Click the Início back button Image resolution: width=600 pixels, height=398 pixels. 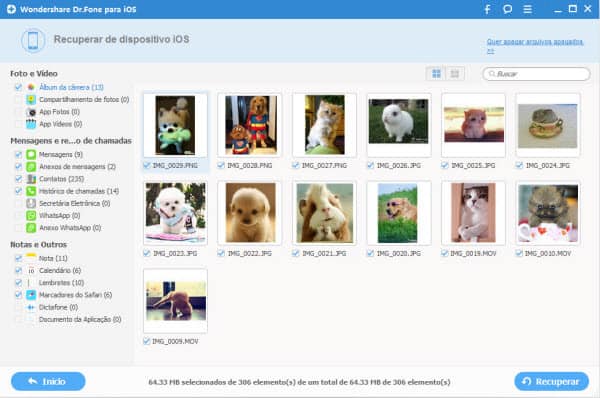(48, 381)
